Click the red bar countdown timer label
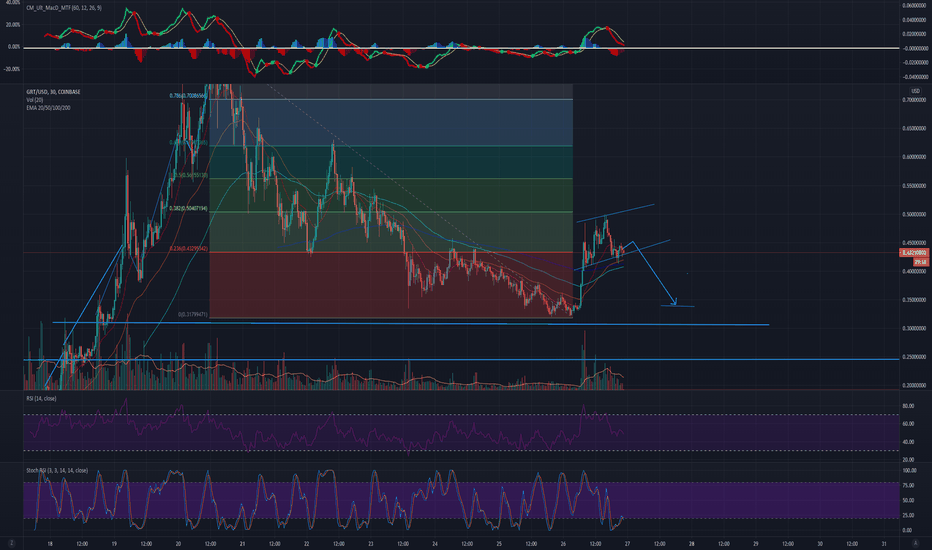This screenshot has width=932, height=550. (x=920, y=262)
